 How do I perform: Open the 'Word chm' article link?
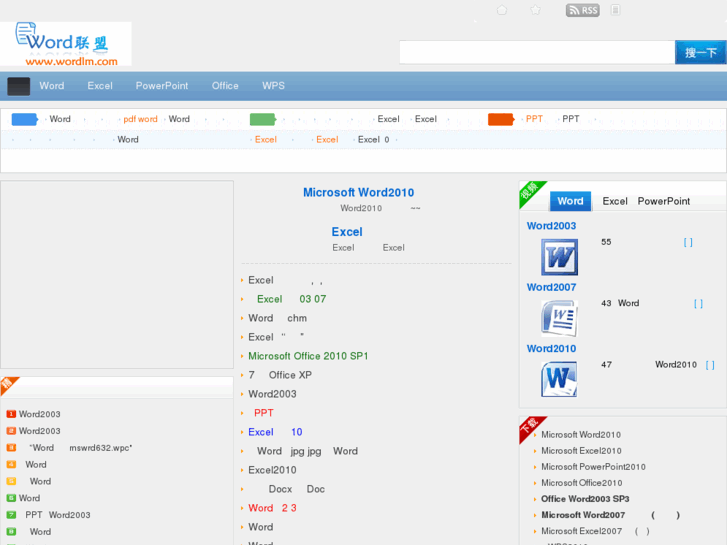277,318
